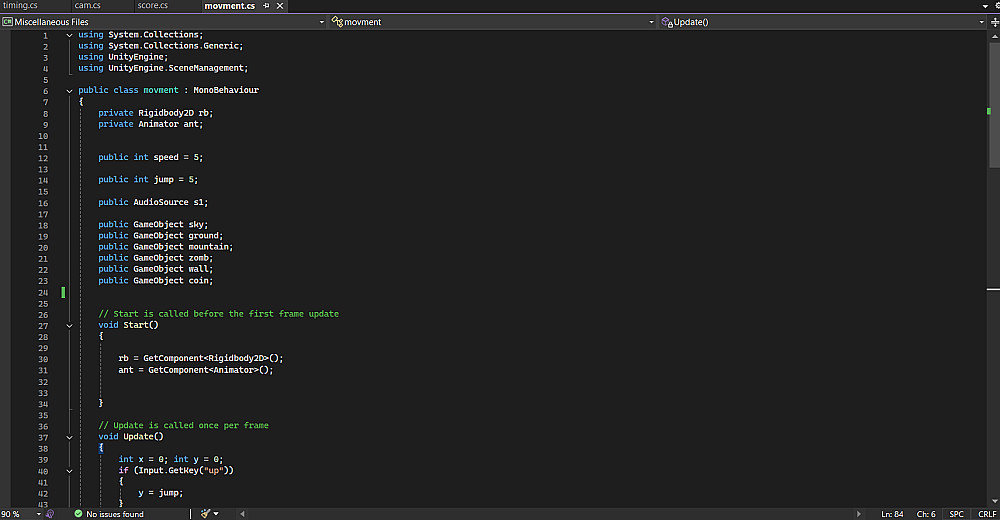The width and height of the screenshot is (1000, 520).
Task: Click on 'int x = 0; int y = 0;' line
Action: click(x=170, y=459)
